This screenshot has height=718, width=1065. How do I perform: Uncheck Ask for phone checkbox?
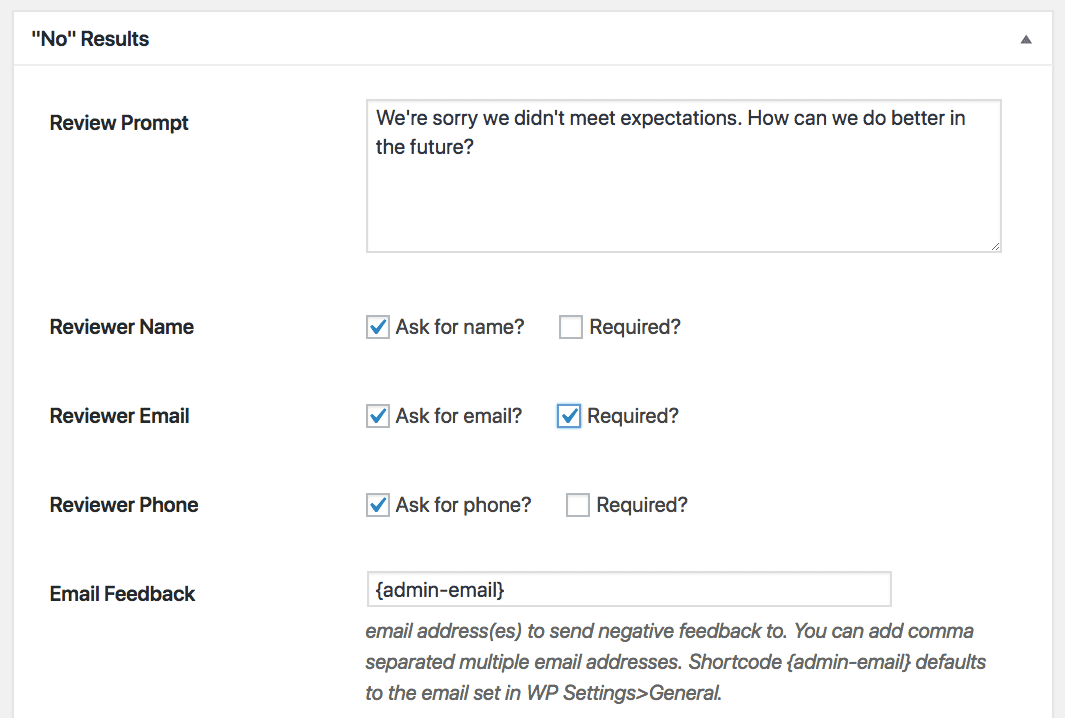[x=378, y=505]
